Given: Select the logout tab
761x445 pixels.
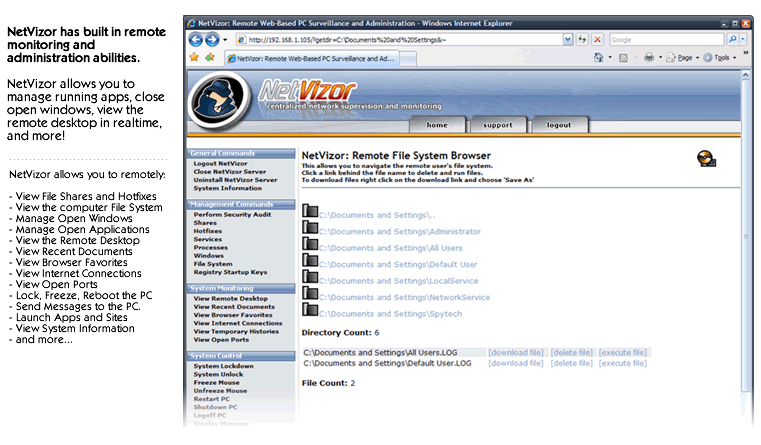Looking at the screenshot, I should [x=558, y=125].
